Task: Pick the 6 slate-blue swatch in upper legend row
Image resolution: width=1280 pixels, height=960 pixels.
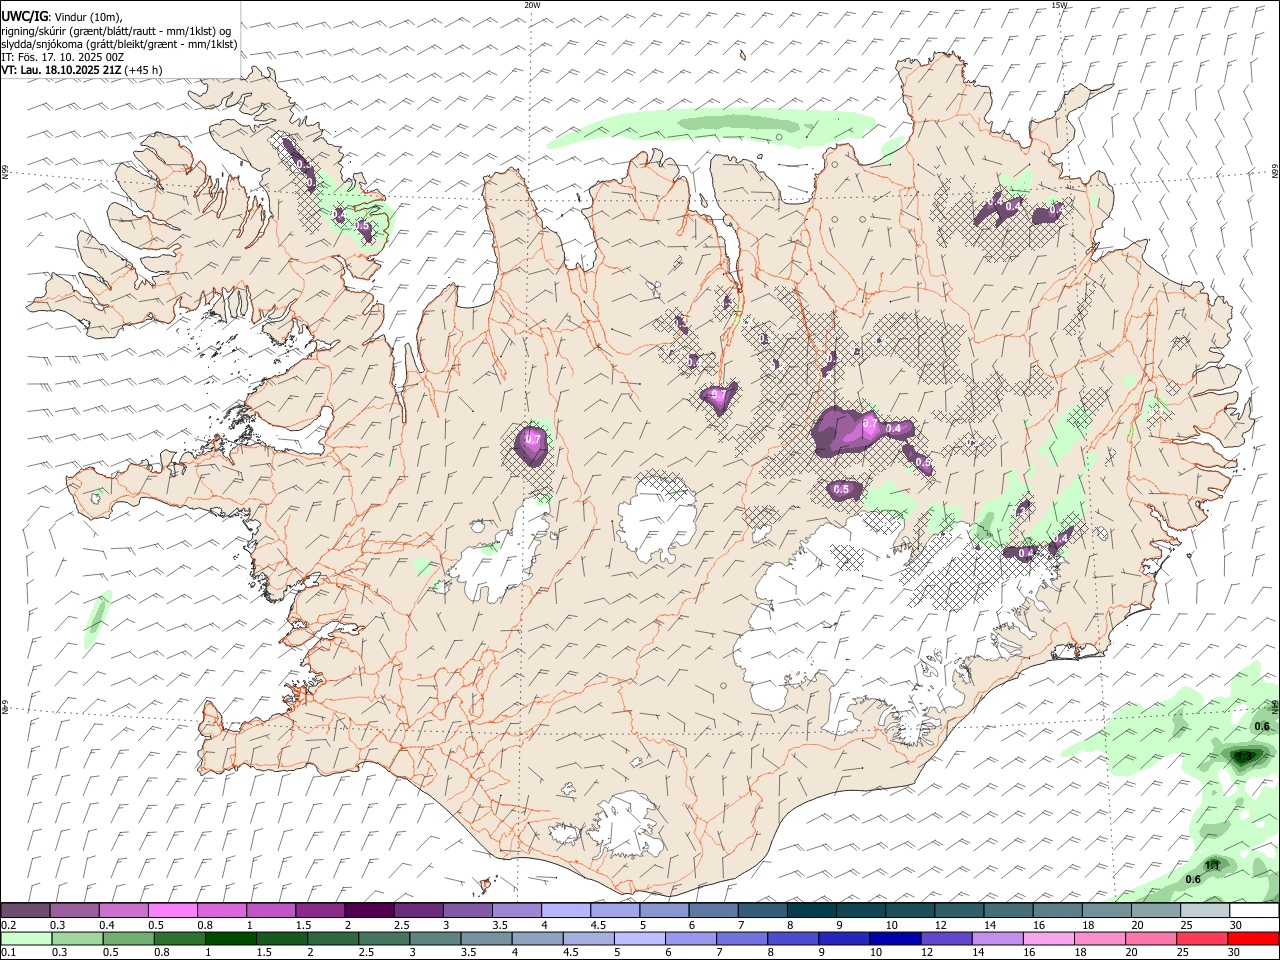Action: pyautogui.click(x=713, y=911)
